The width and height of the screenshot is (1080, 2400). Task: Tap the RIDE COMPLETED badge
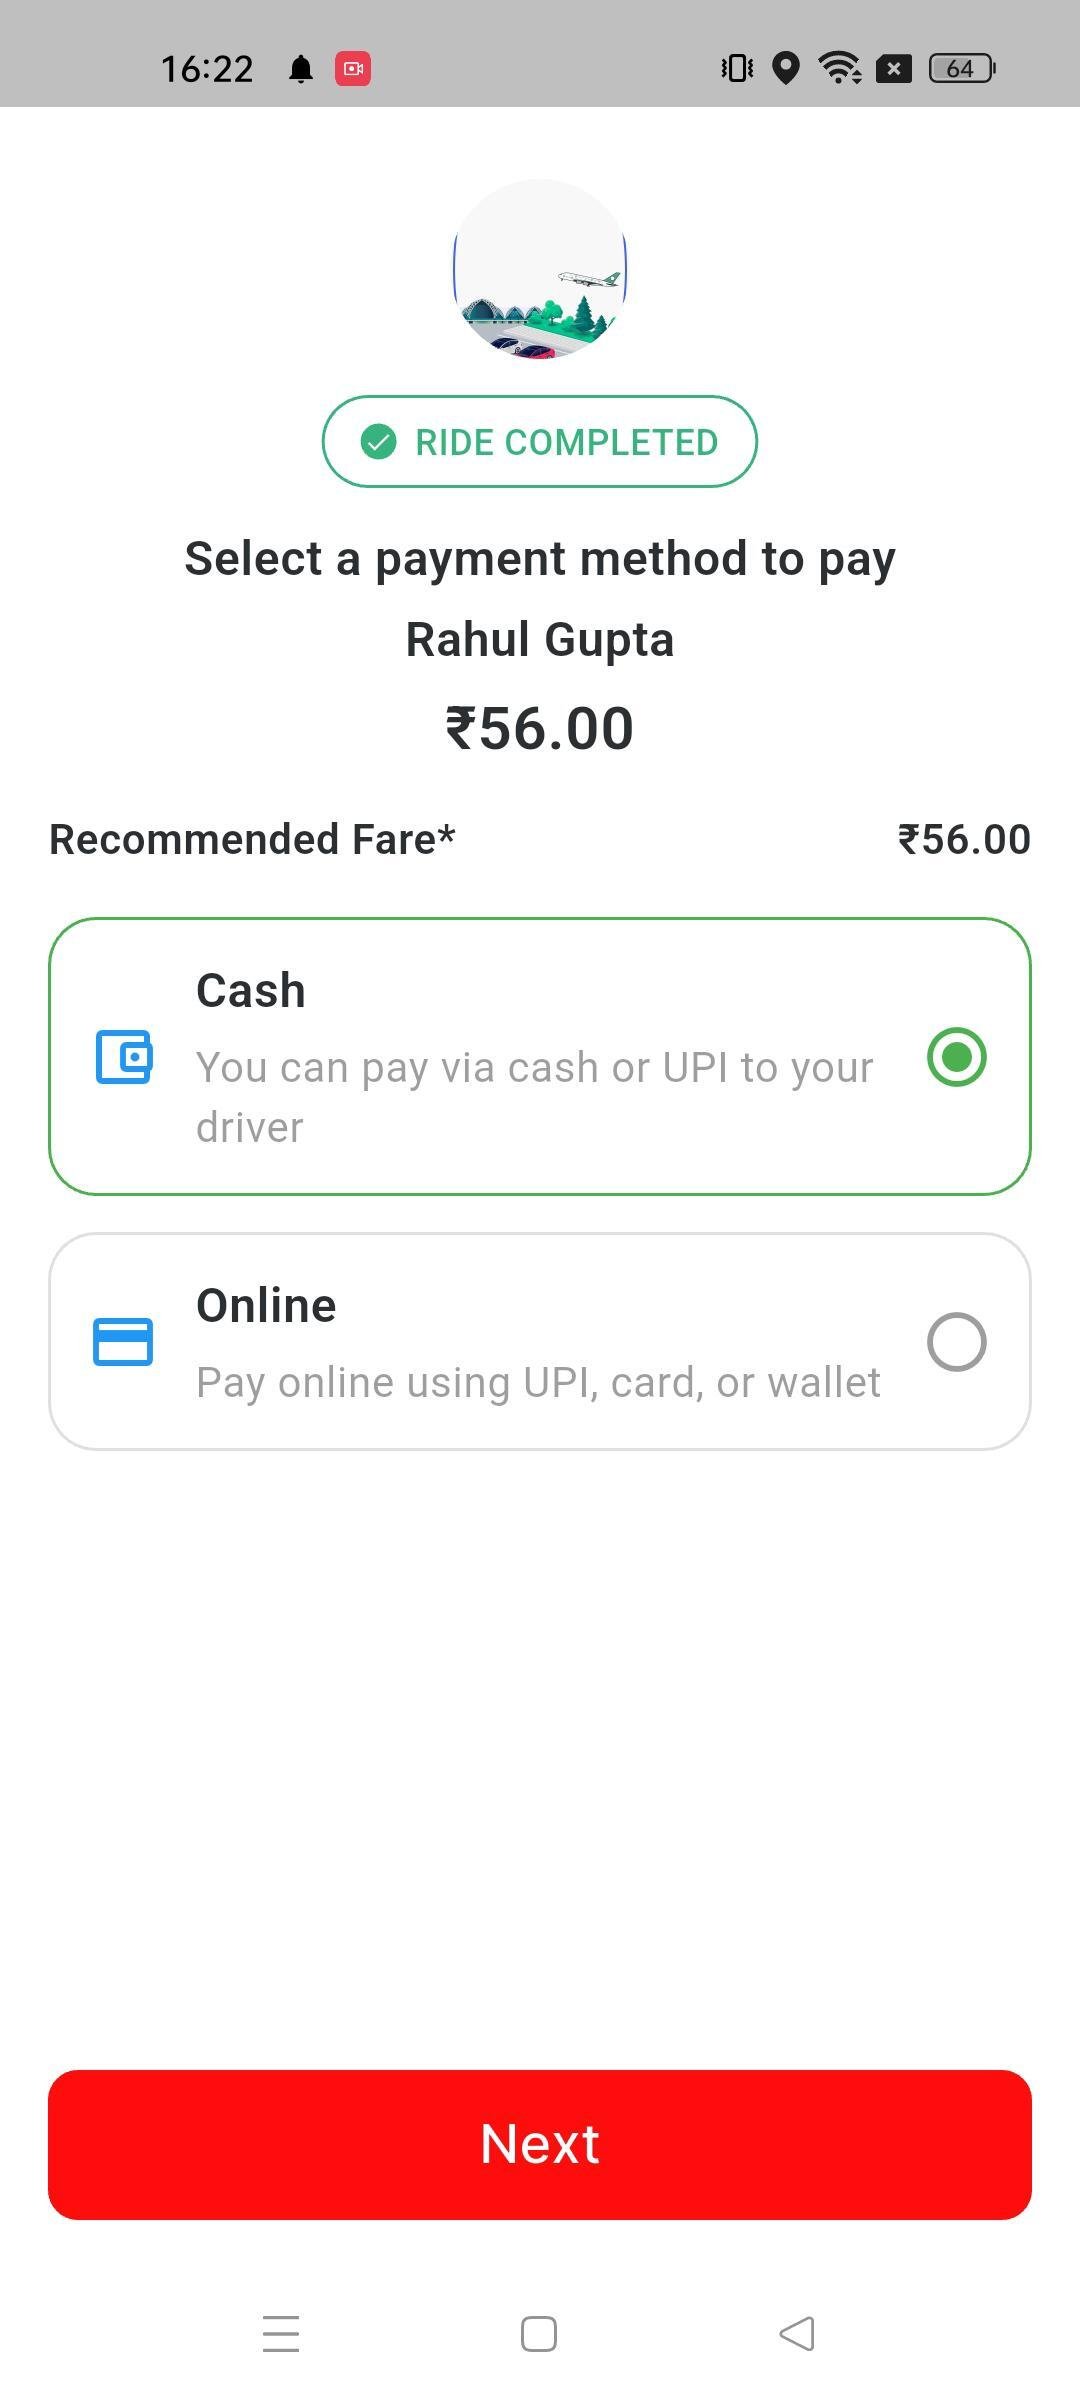point(540,442)
